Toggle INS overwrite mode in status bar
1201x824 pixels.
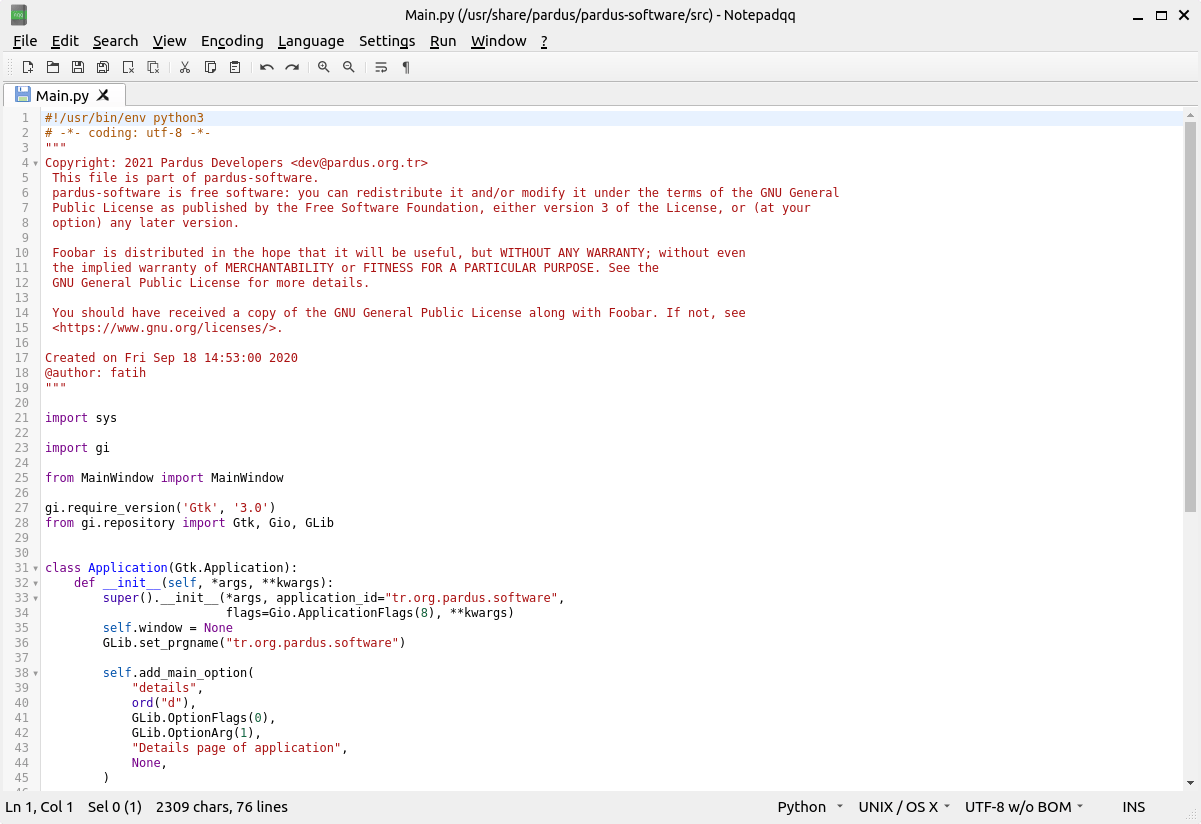click(x=1133, y=807)
